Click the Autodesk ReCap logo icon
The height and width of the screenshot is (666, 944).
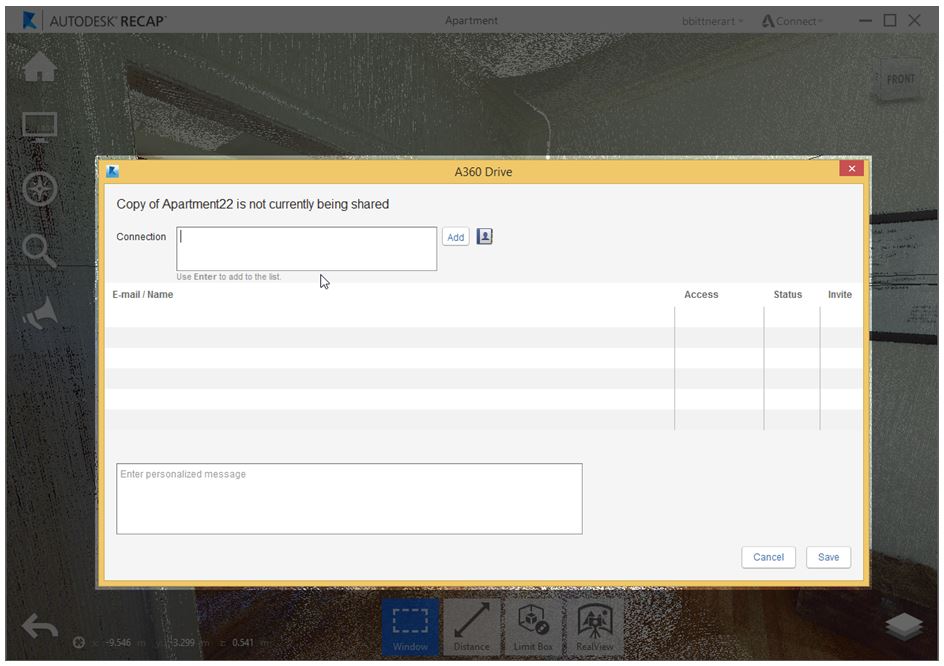[x=29, y=20]
